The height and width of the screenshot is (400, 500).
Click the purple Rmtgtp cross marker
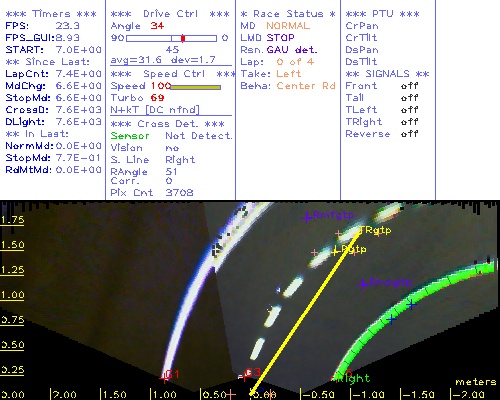tap(307, 217)
